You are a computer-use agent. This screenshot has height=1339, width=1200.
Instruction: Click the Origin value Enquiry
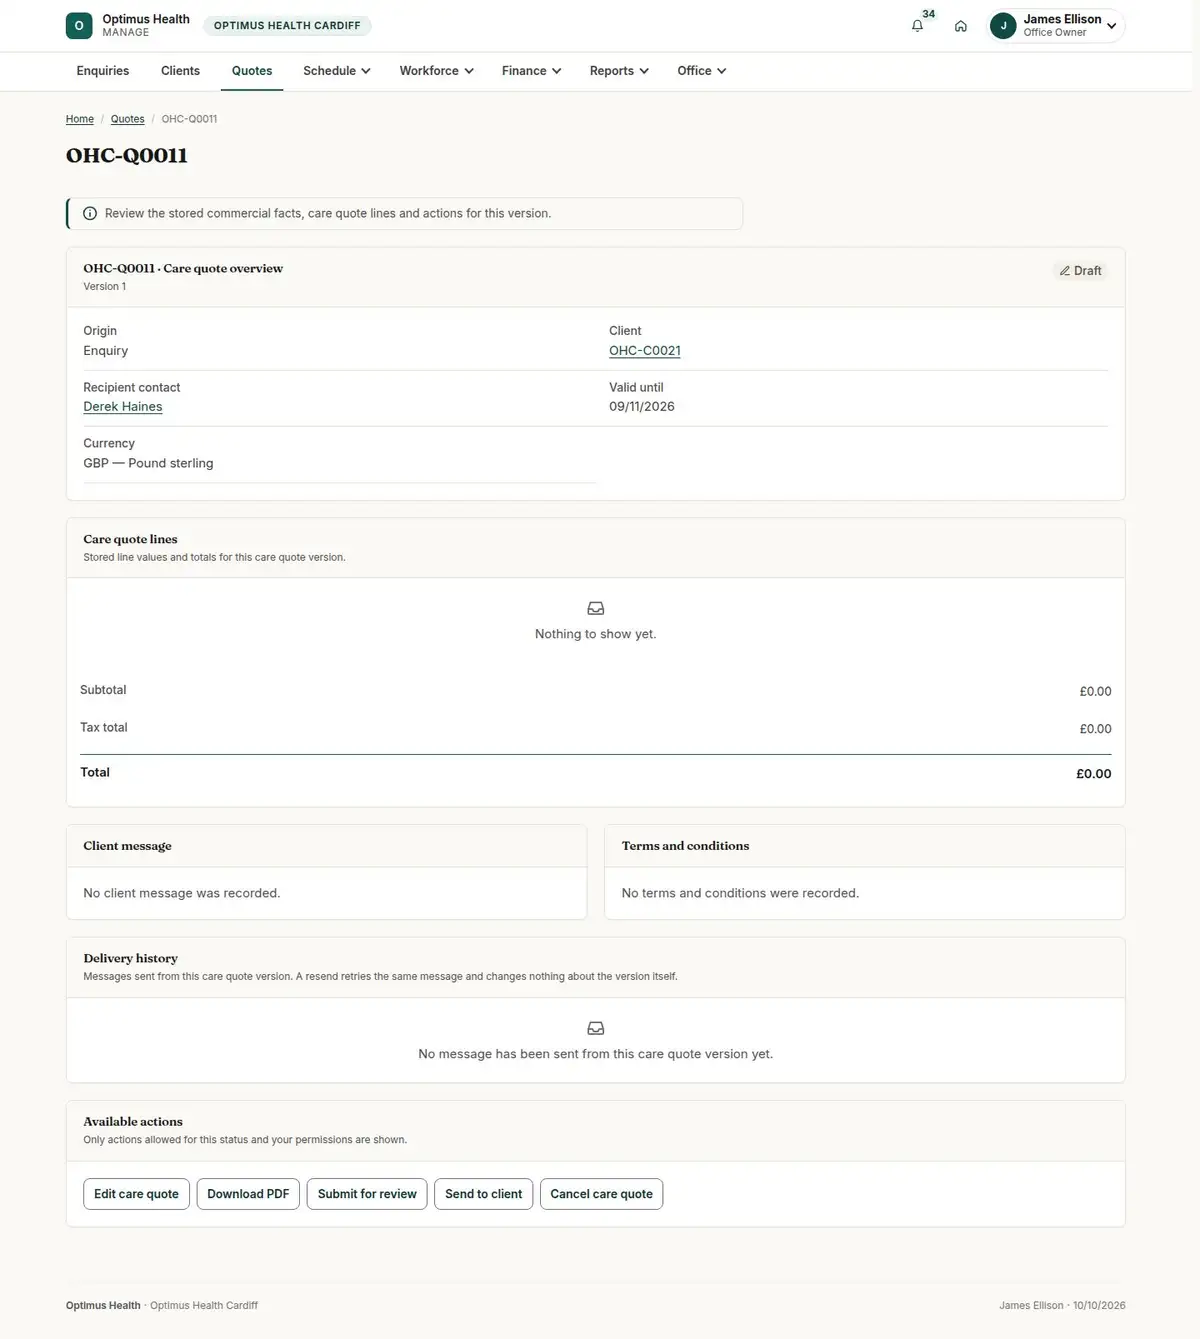point(106,351)
